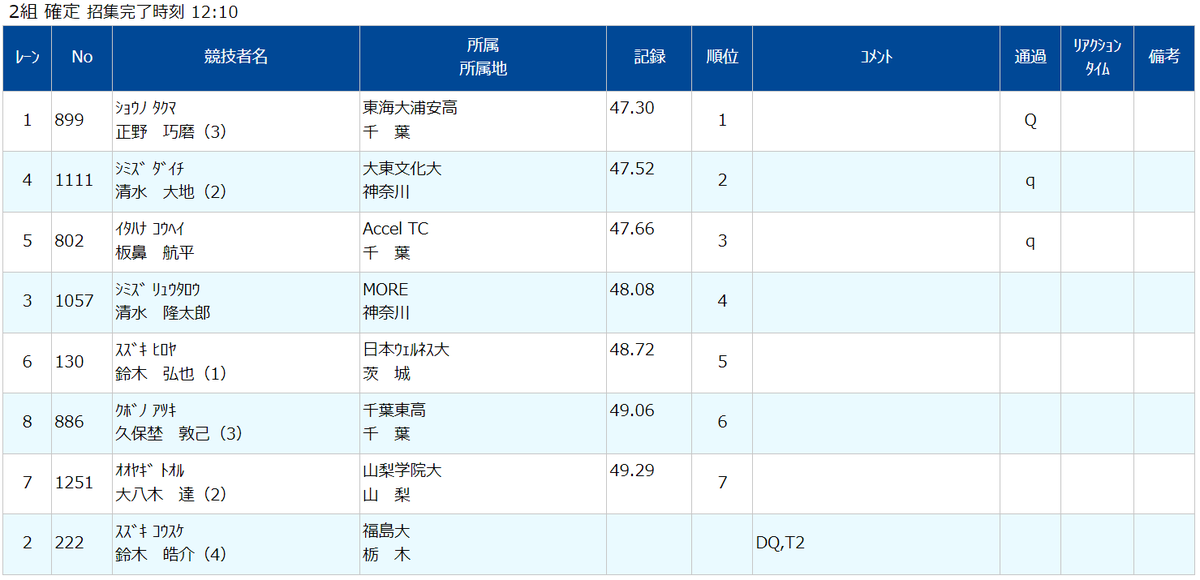
Task: Click the record 47.30
Action: coord(632,107)
